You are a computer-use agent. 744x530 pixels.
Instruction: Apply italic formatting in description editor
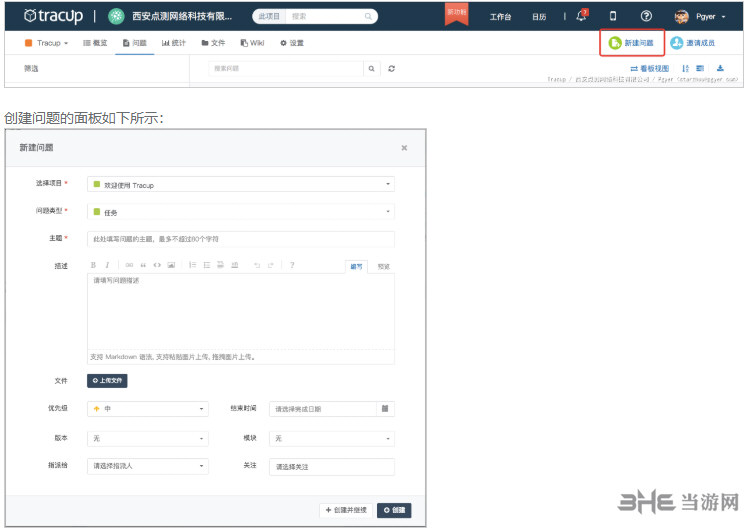point(107,265)
